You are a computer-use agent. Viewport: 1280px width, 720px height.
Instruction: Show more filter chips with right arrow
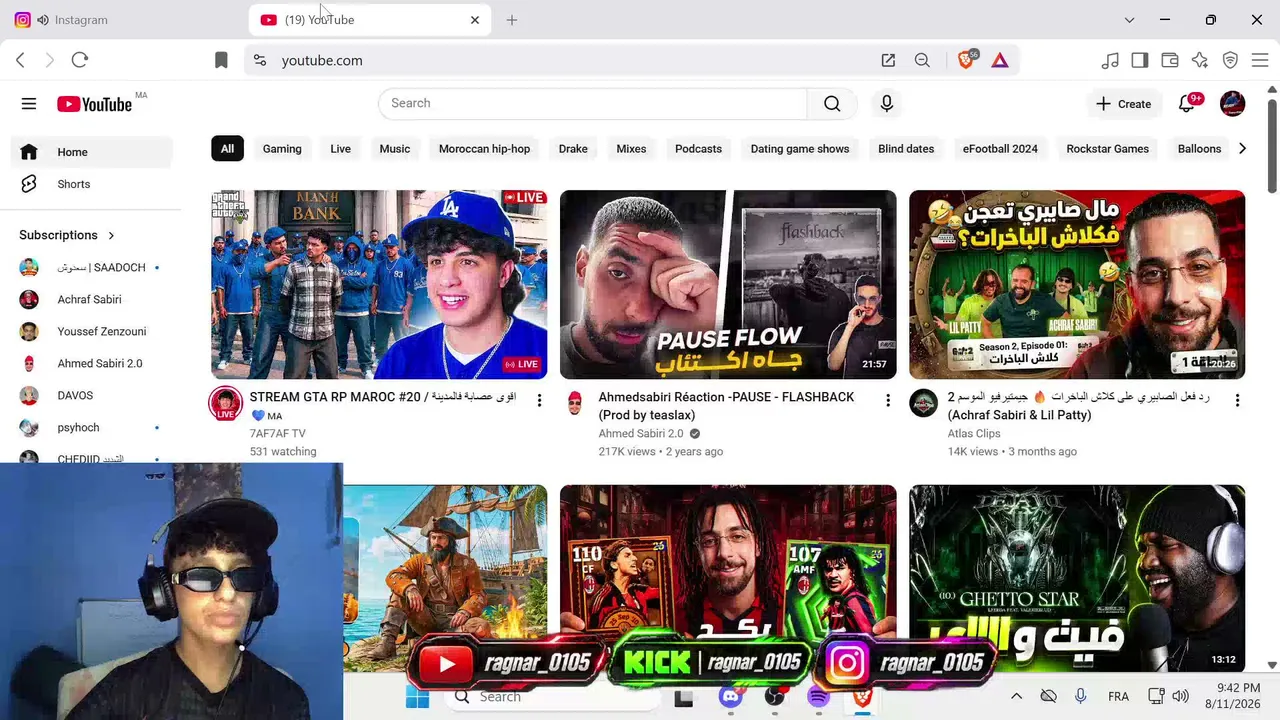click(x=1242, y=149)
